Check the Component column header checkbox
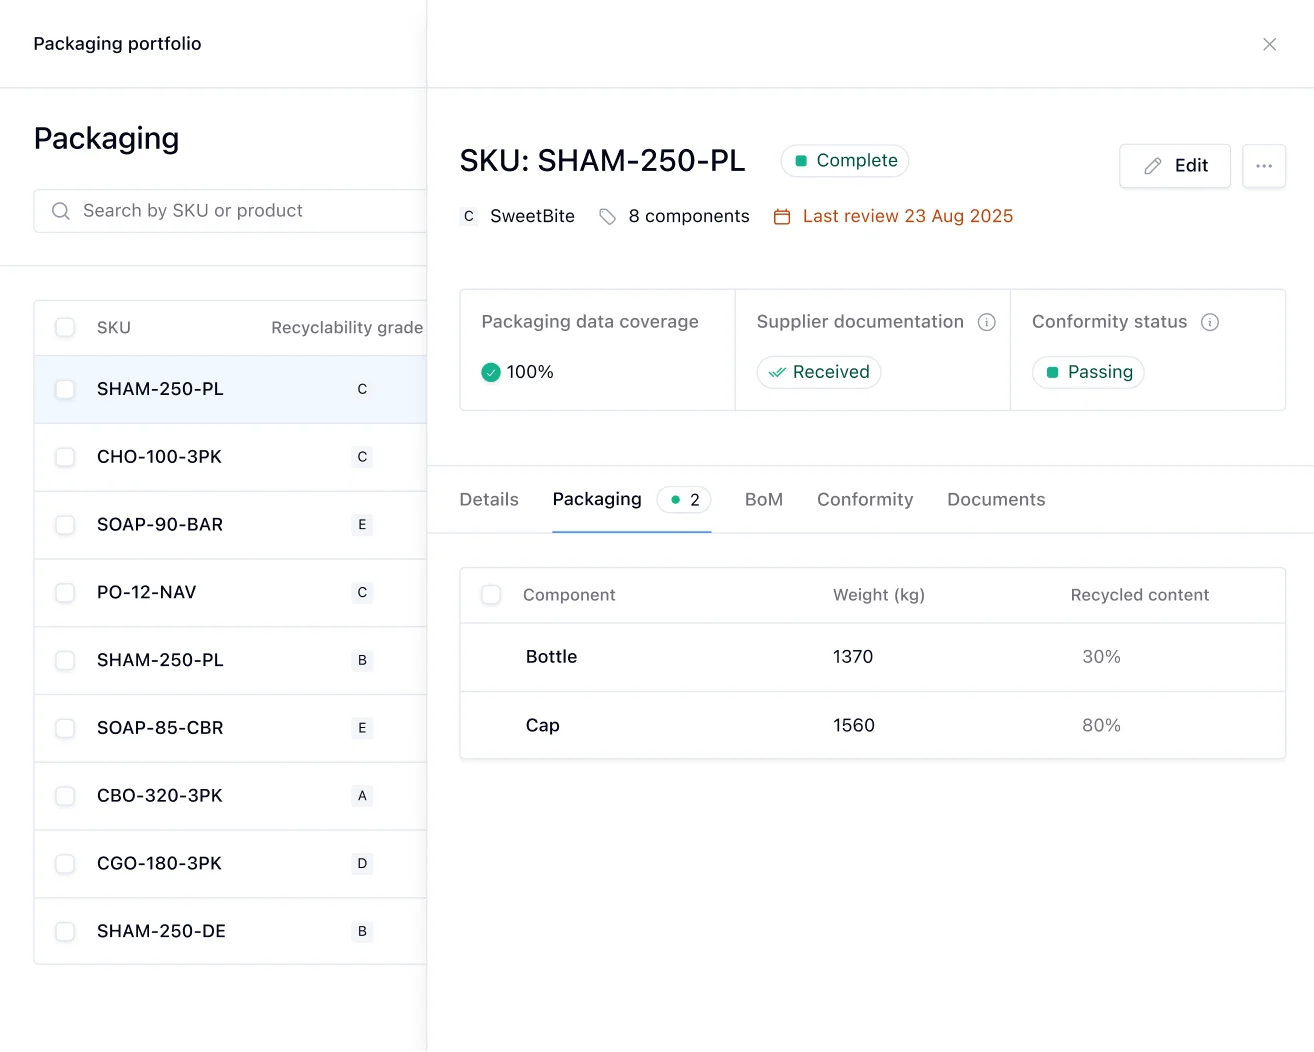 pos(491,594)
